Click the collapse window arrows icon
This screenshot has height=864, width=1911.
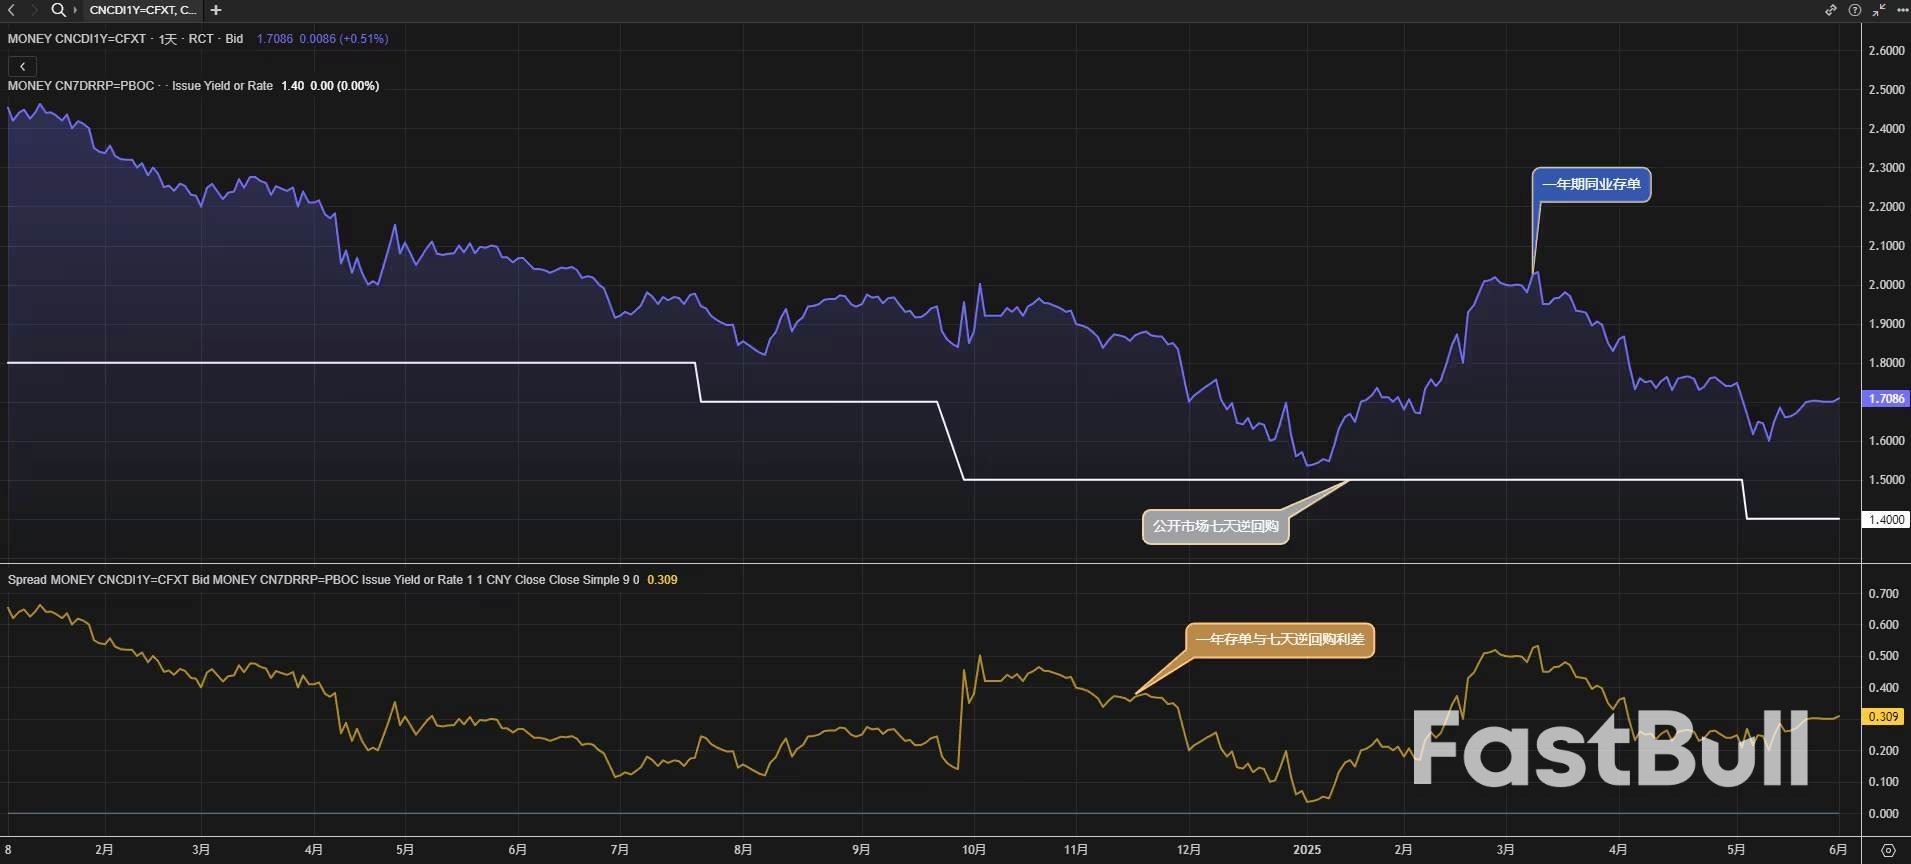tap(1879, 10)
